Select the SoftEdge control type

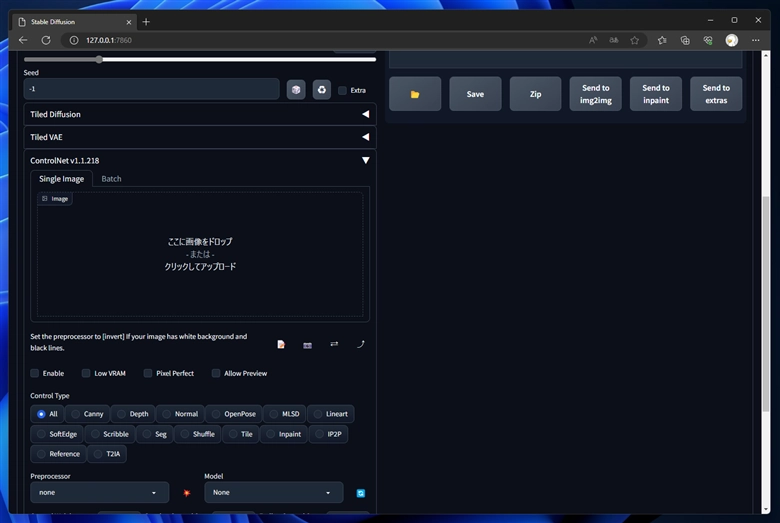[x=57, y=434]
